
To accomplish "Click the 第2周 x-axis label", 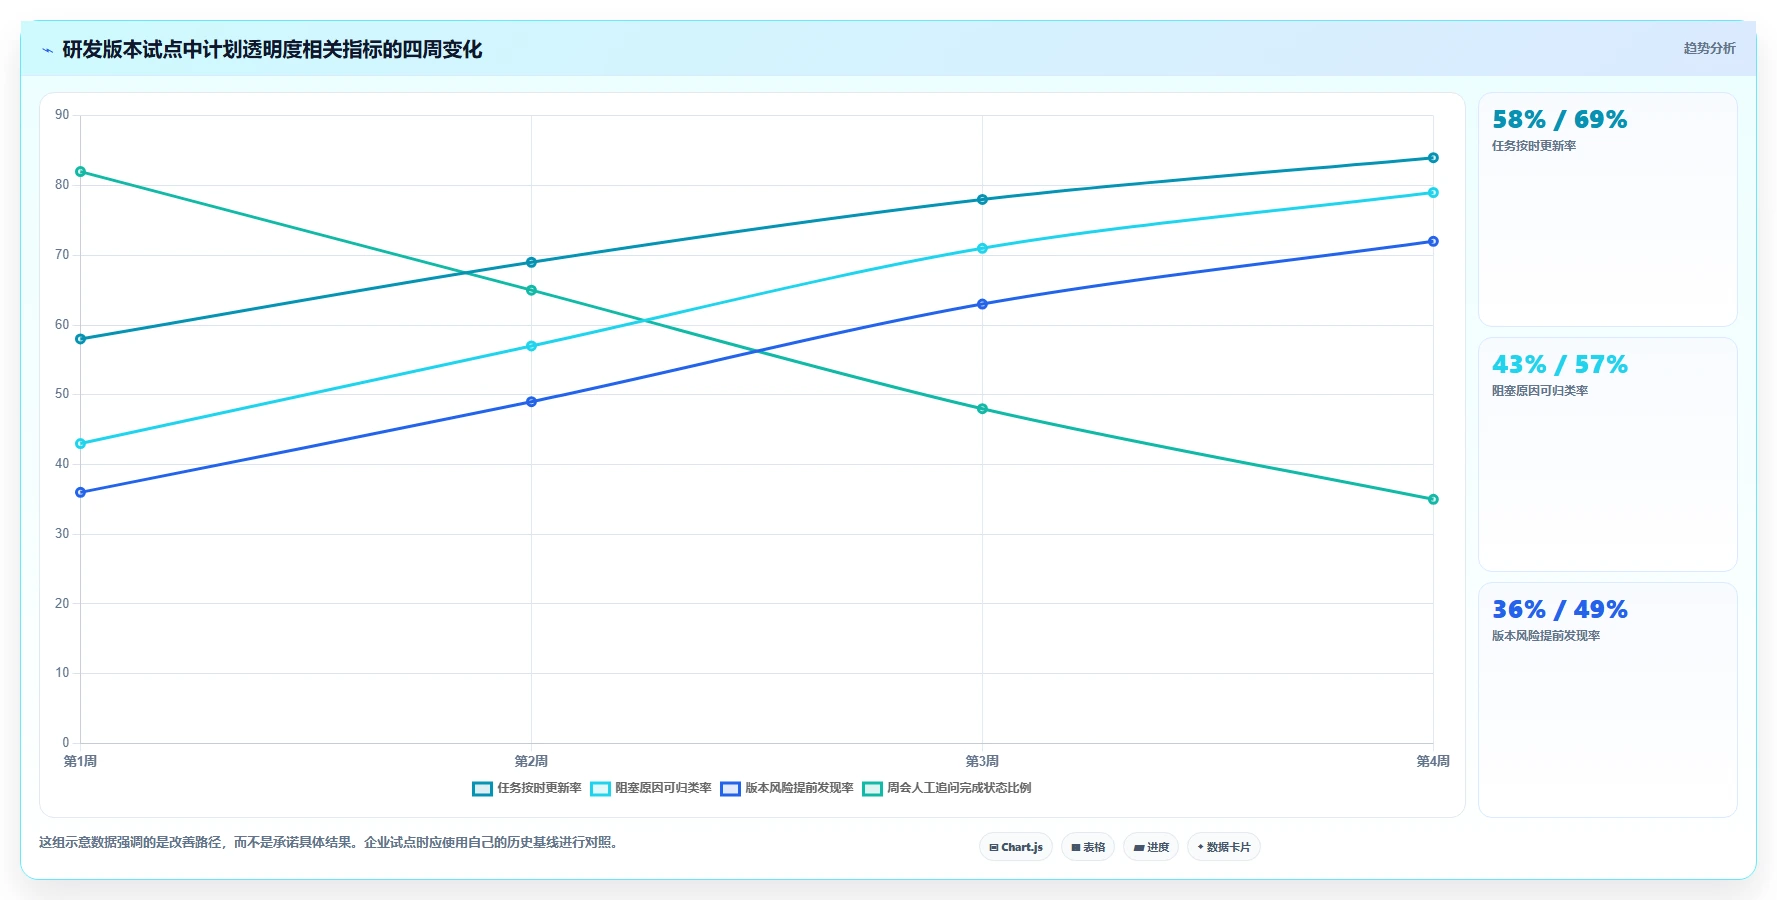I will click(x=531, y=761).
